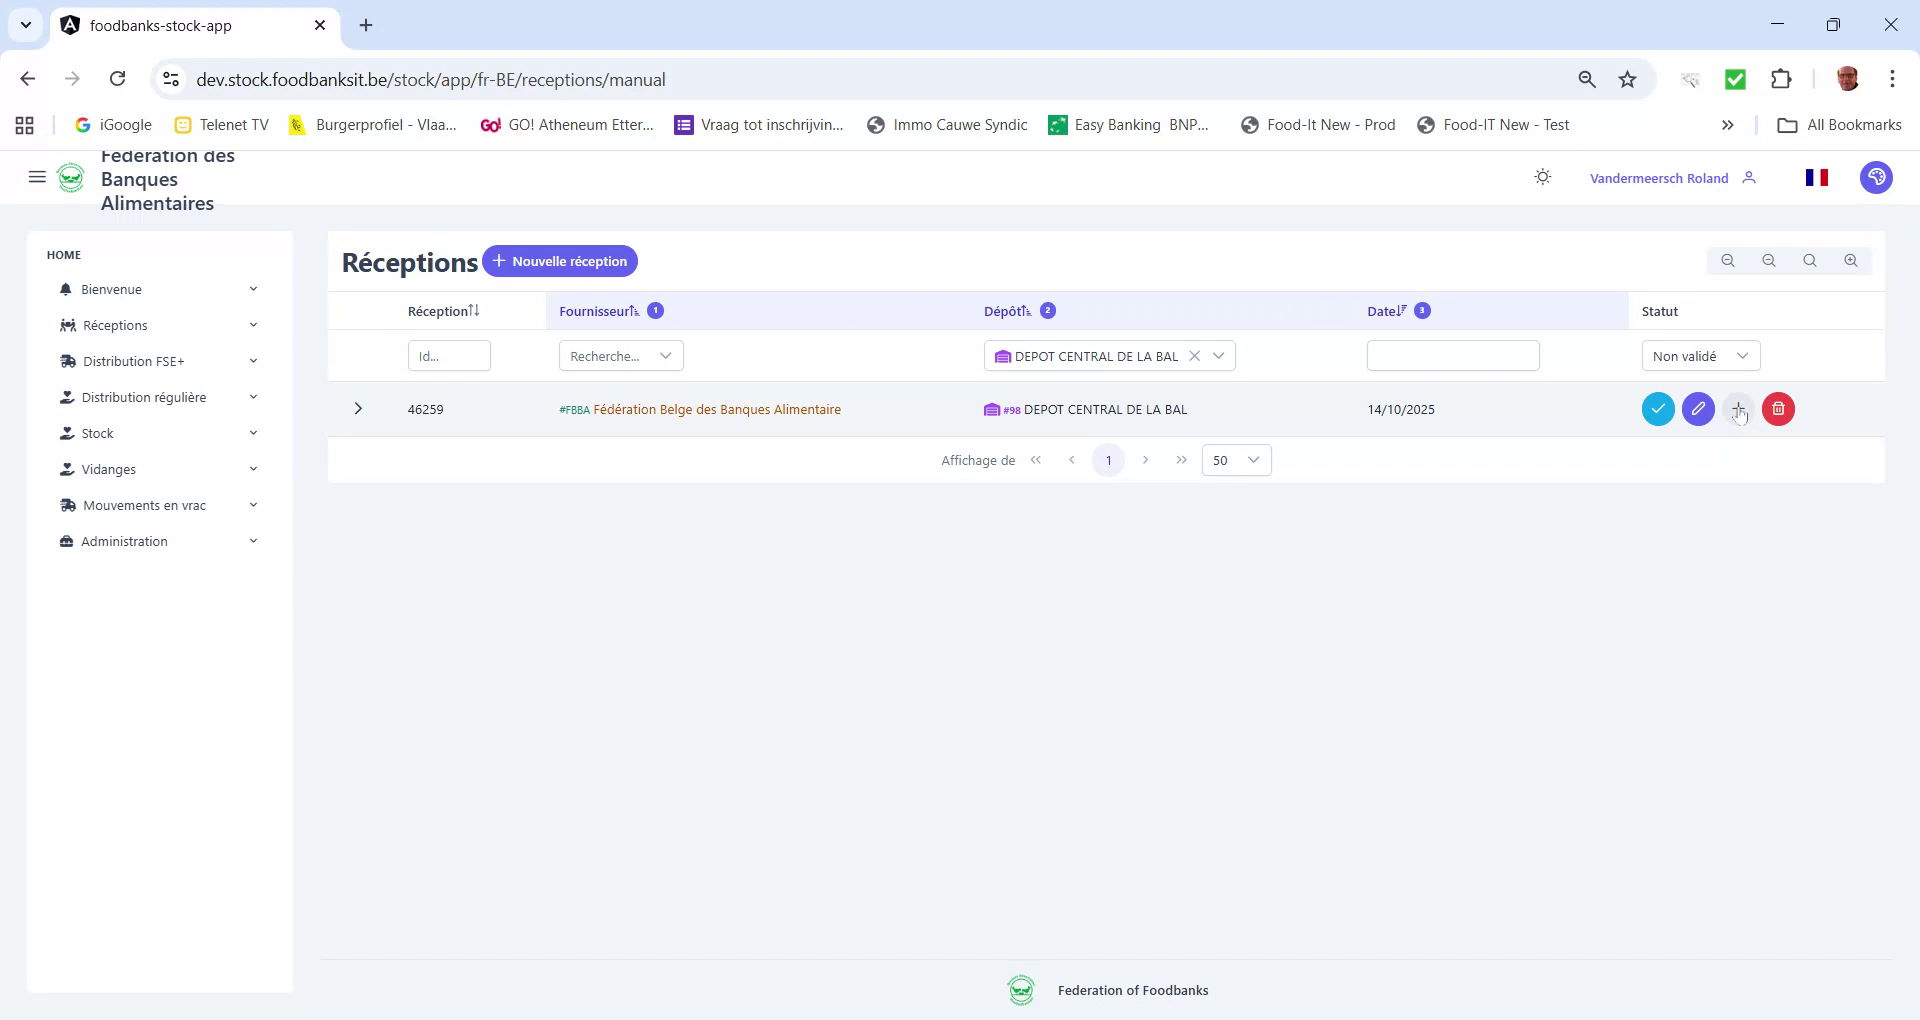Open the Statut dropdown showing Non validé
1920x1020 pixels.
[x=1697, y=355]
